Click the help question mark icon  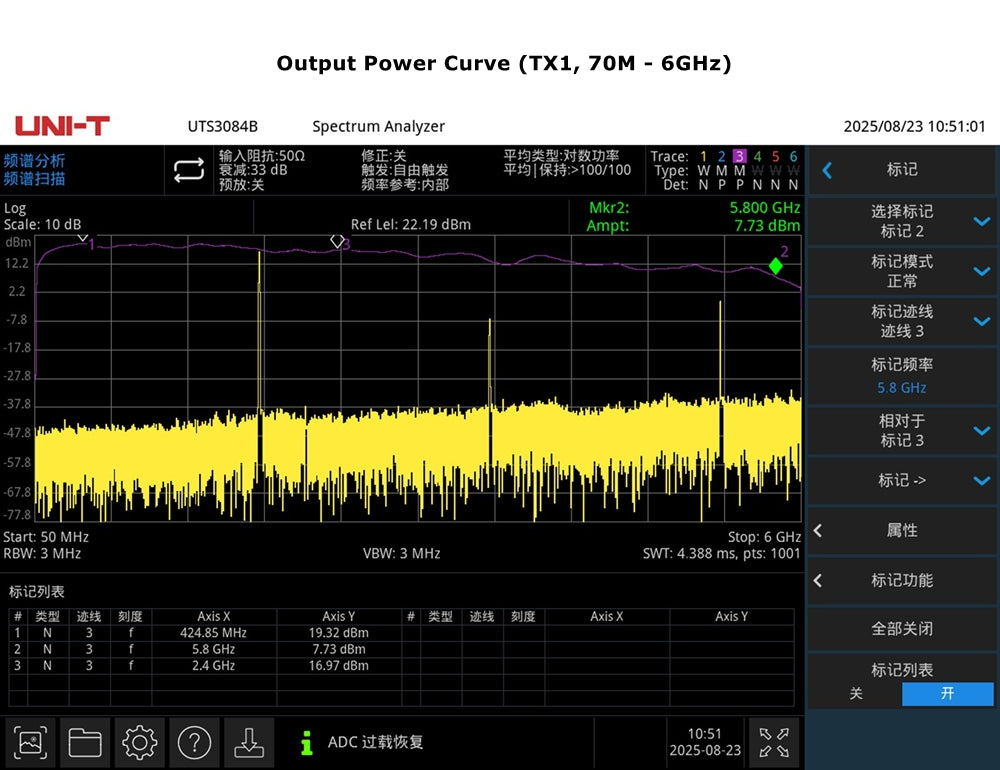click(194, 742)
